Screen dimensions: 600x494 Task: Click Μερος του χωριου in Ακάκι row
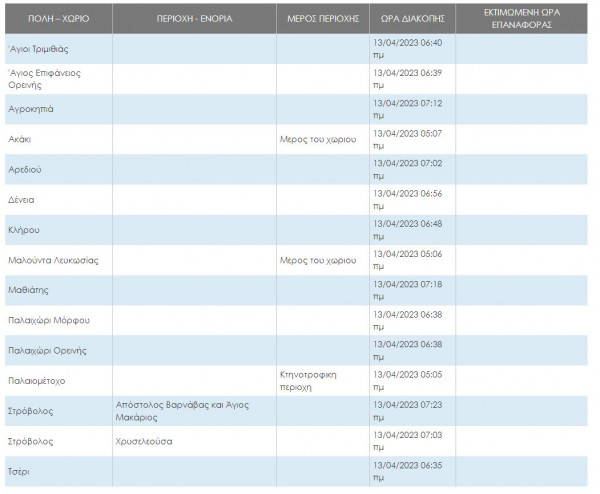point(318,139)
